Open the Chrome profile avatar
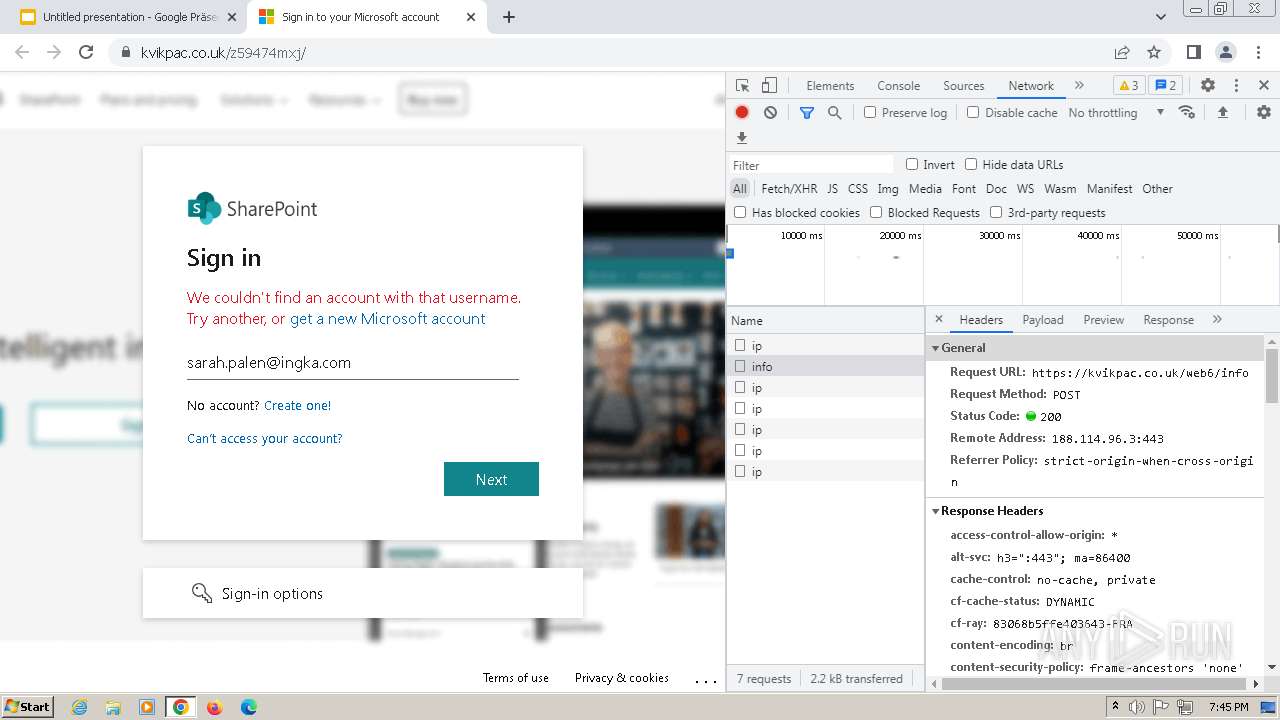The height and width of the screenshot is (720, 1280). [1226, 52]
